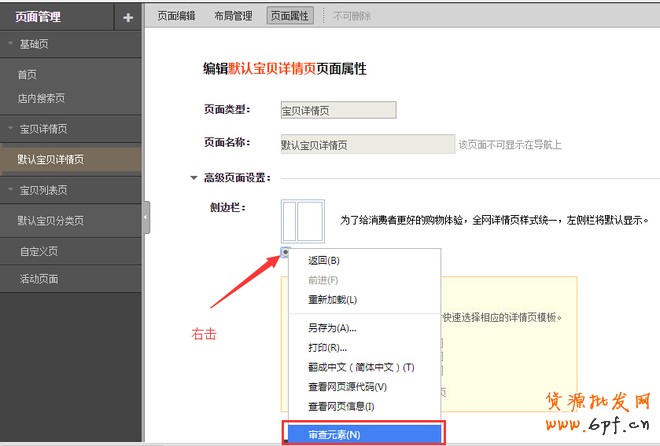Click the plus icon beside 页面管理
Image resolution: width=660 pixels, height=446 pixels.
[x=127, y=17]
